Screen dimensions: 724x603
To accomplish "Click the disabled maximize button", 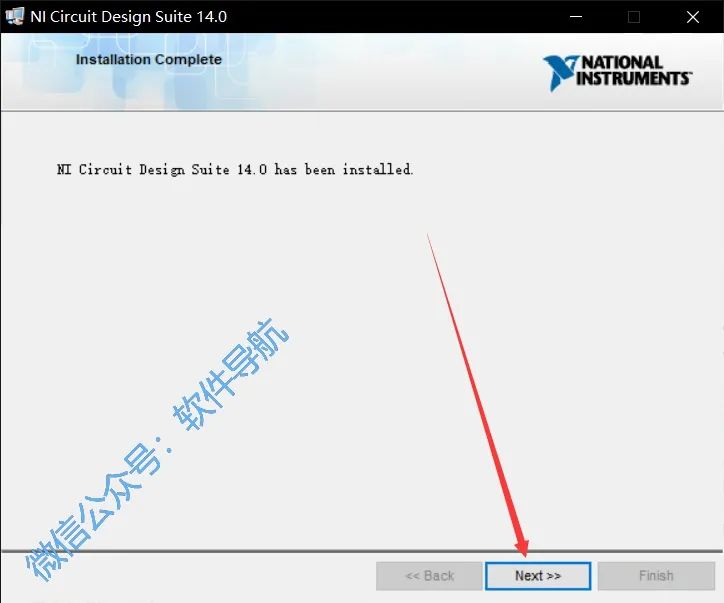I will 634,17.
